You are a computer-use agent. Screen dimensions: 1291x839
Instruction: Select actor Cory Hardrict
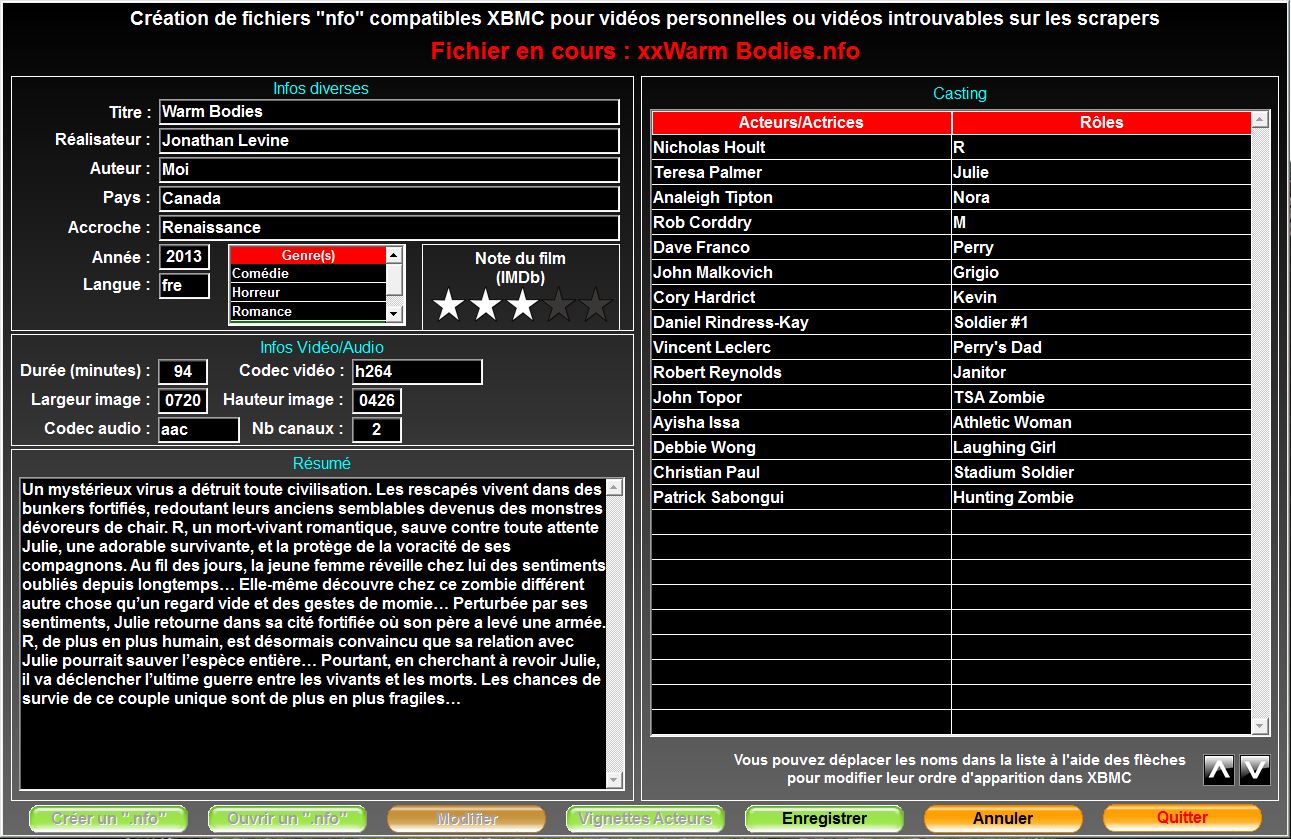(x=801, y=297)
